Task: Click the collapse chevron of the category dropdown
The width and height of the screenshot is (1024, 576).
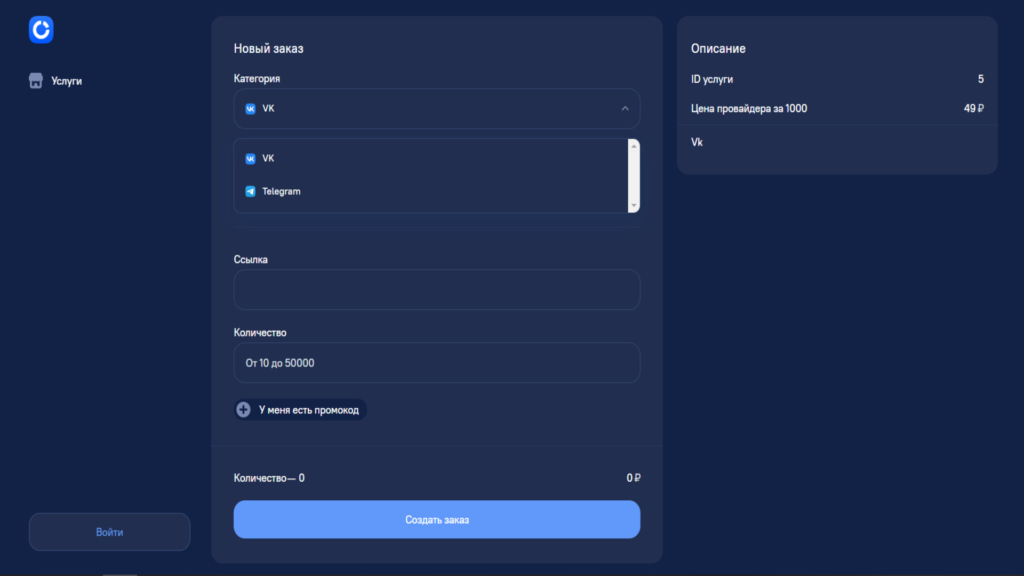Action: coord(625,108)
